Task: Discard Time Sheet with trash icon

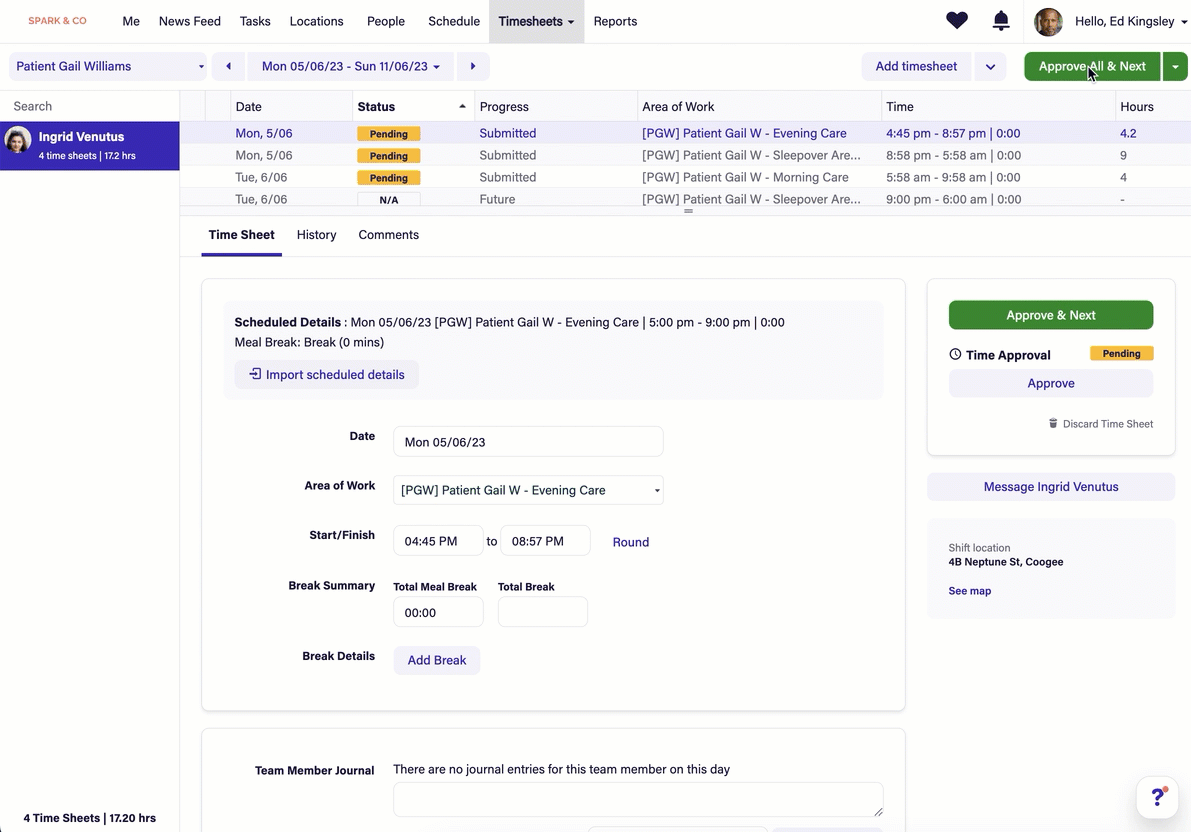Action: [x=1100, y=424]
